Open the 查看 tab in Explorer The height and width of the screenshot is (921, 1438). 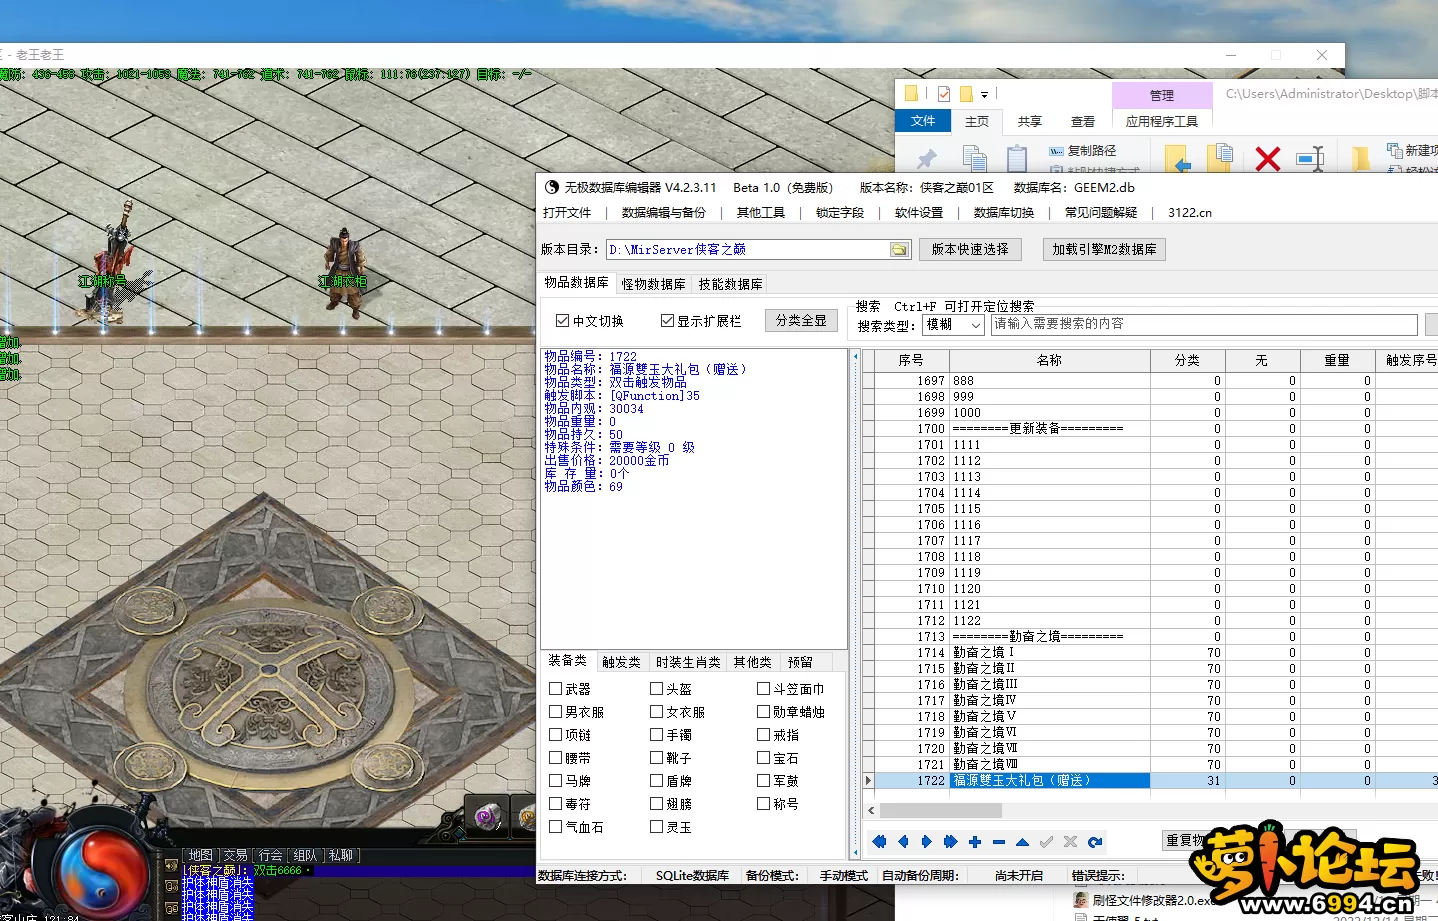point(1083,121)
